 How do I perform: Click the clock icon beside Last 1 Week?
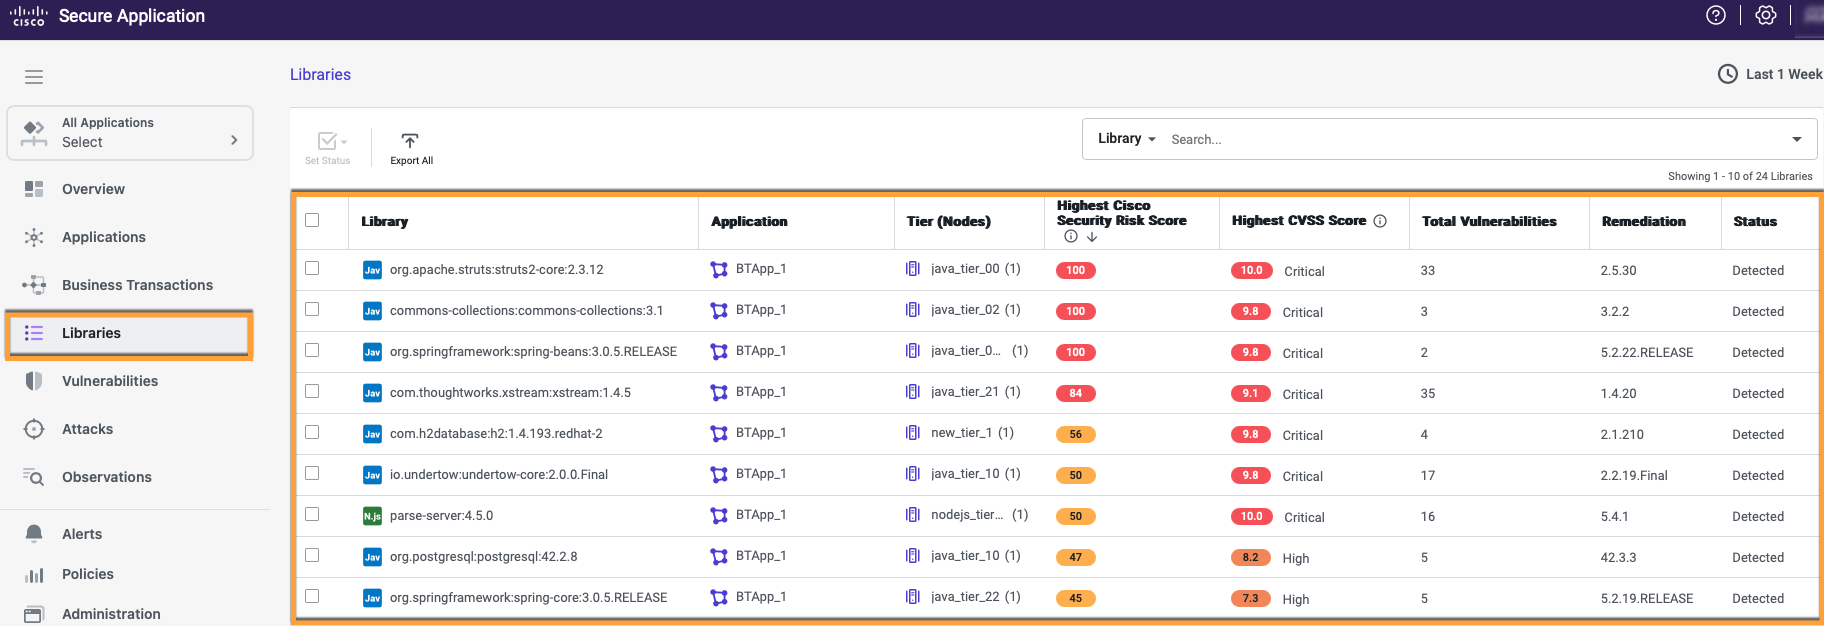tap(1727, 74)
